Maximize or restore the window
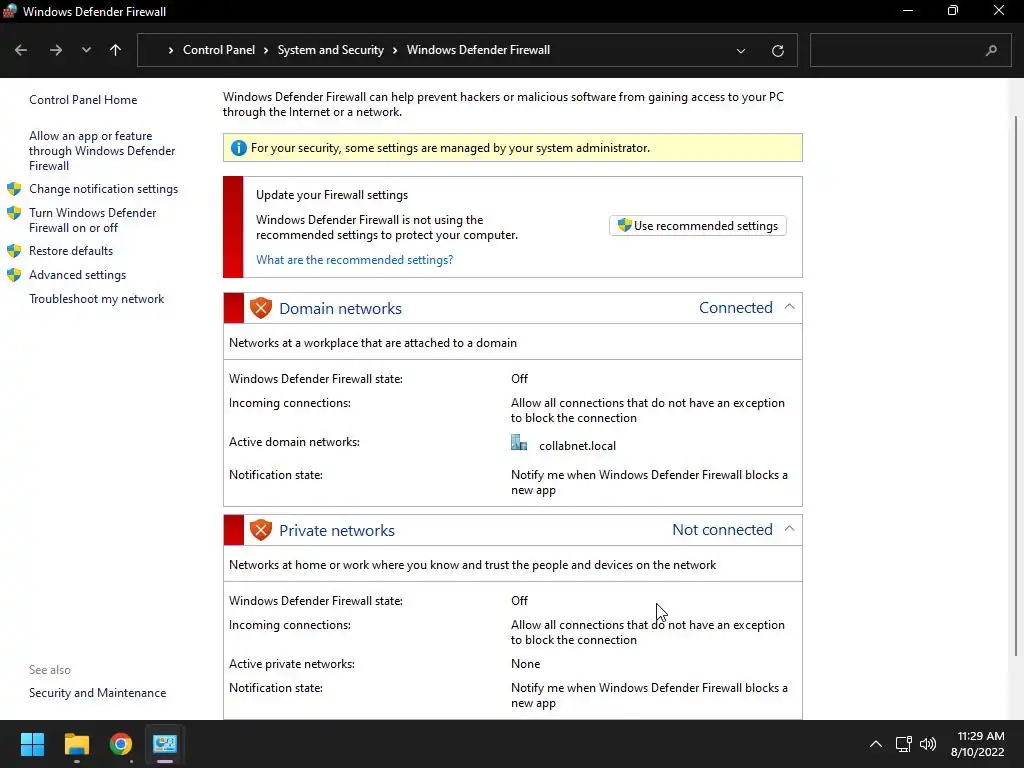This screenshot has height=768, width=1024. tap(953, 10)
